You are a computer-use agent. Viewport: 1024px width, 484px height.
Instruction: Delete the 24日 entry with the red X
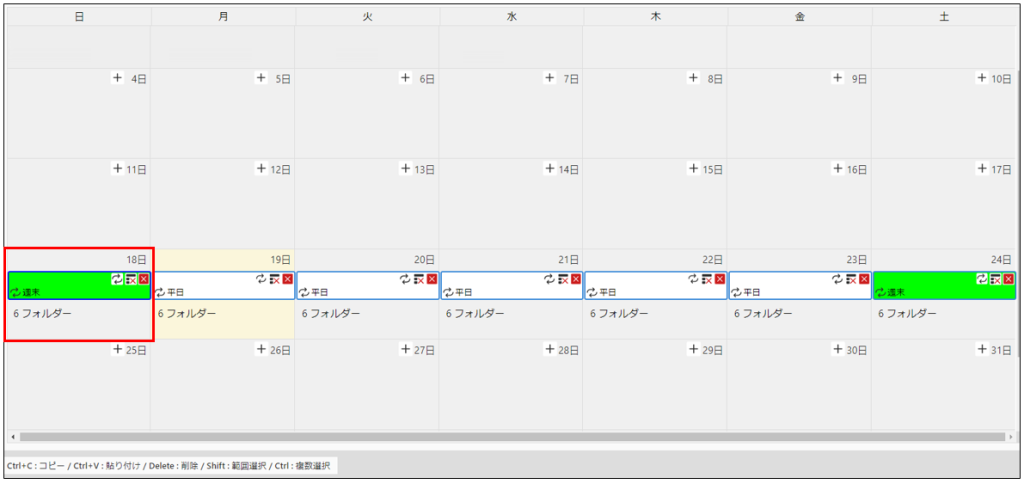coord(1009,279)
